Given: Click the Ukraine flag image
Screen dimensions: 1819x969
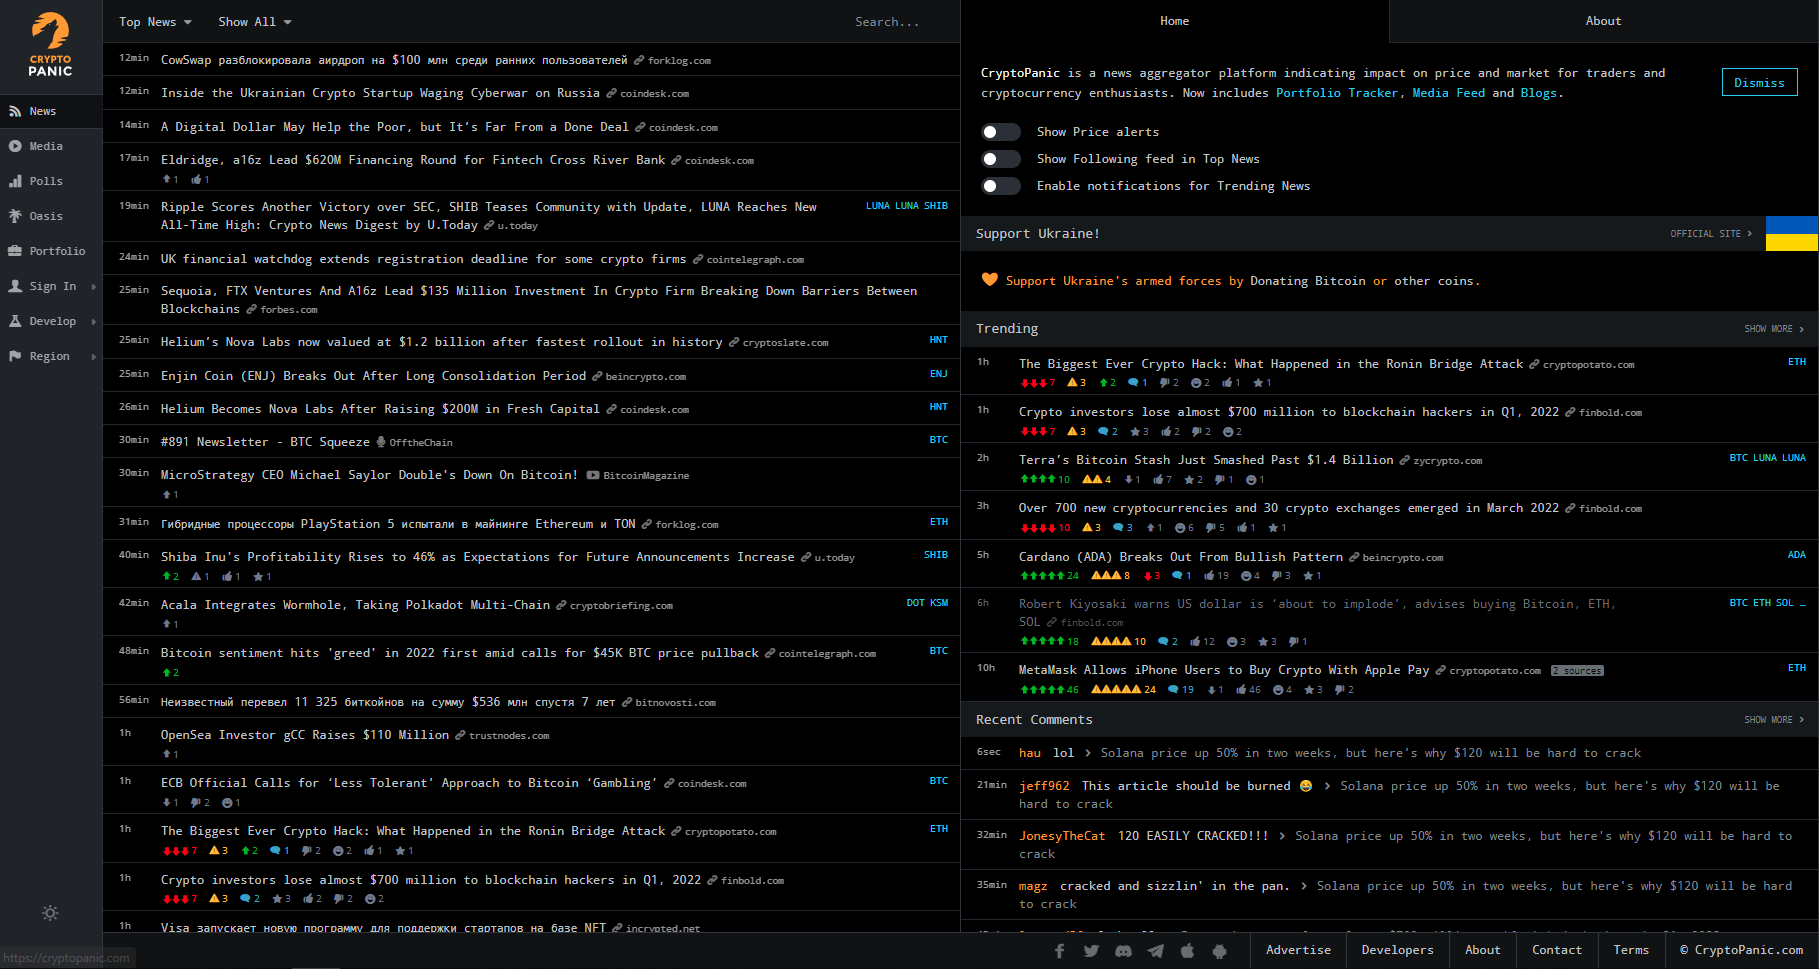Looking at the screenshot, I should pyautogui.click(x=1792, y=233).
